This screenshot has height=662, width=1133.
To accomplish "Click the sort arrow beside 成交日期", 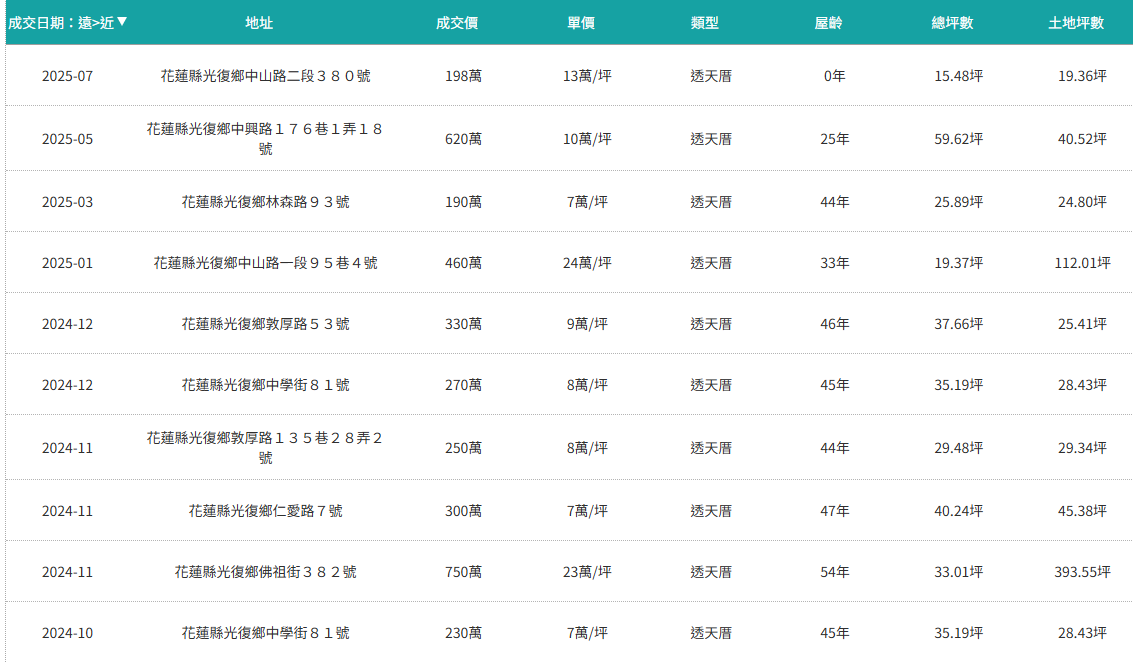I will (x=122, y=22).
